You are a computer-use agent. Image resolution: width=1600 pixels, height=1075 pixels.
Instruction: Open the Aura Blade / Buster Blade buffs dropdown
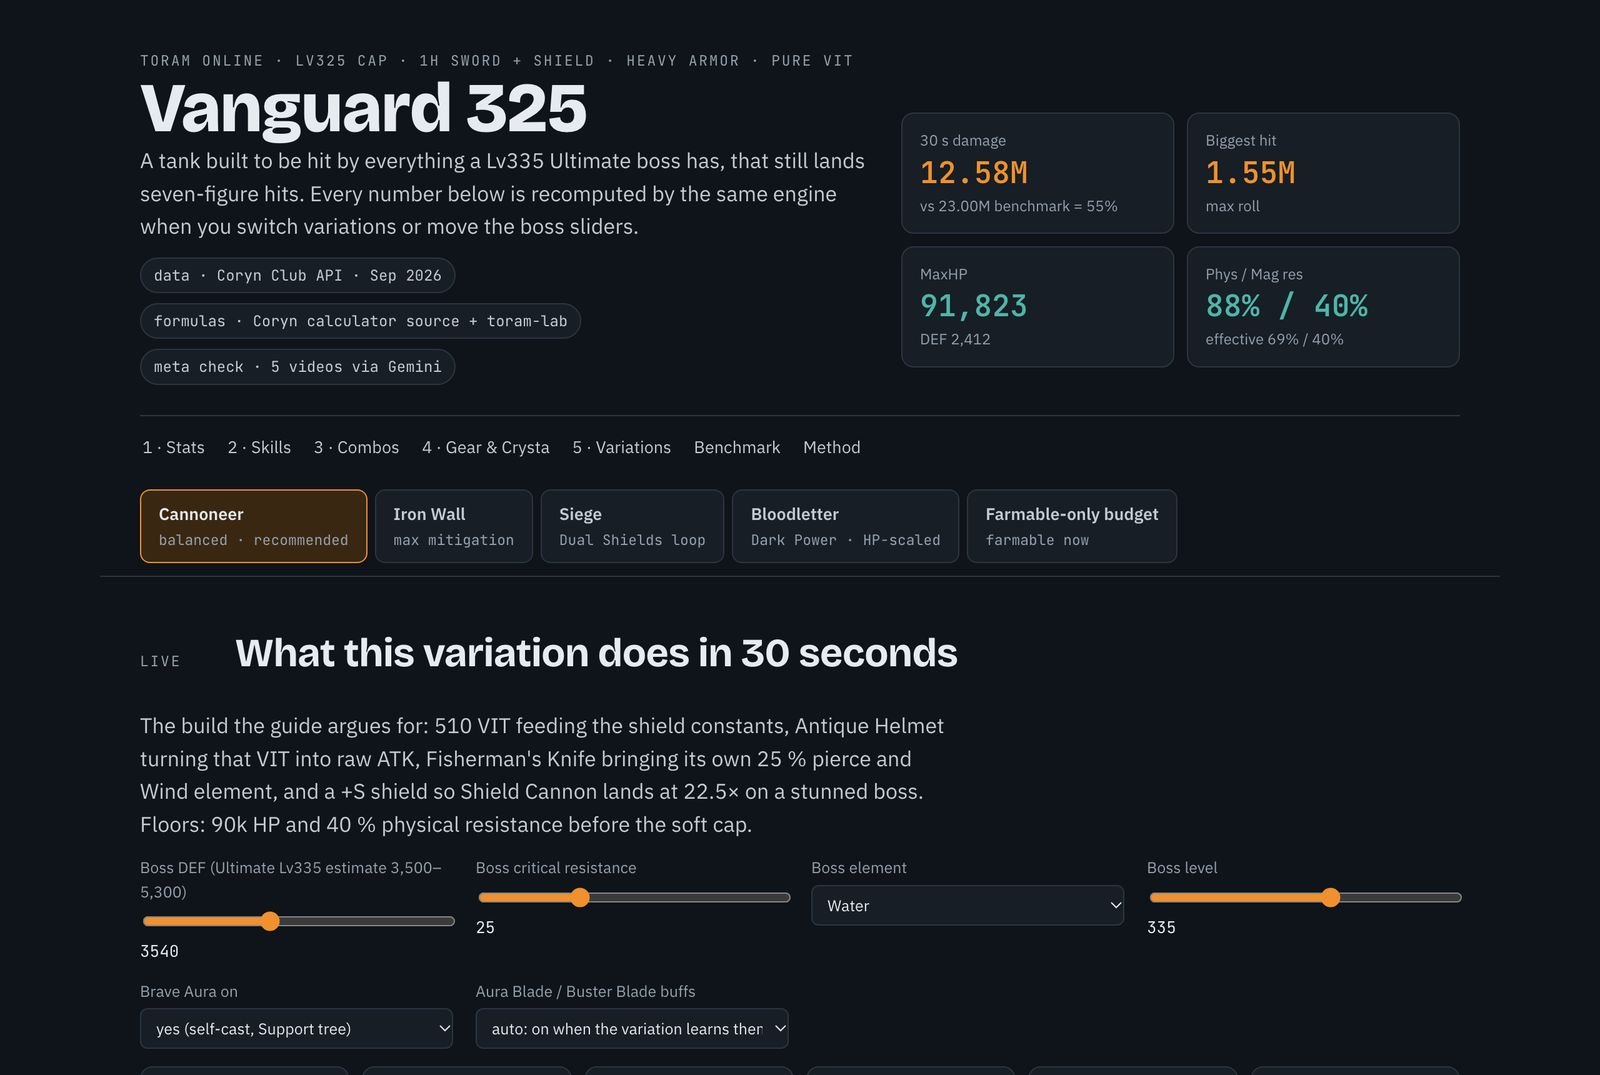(x=632, y=1028)
